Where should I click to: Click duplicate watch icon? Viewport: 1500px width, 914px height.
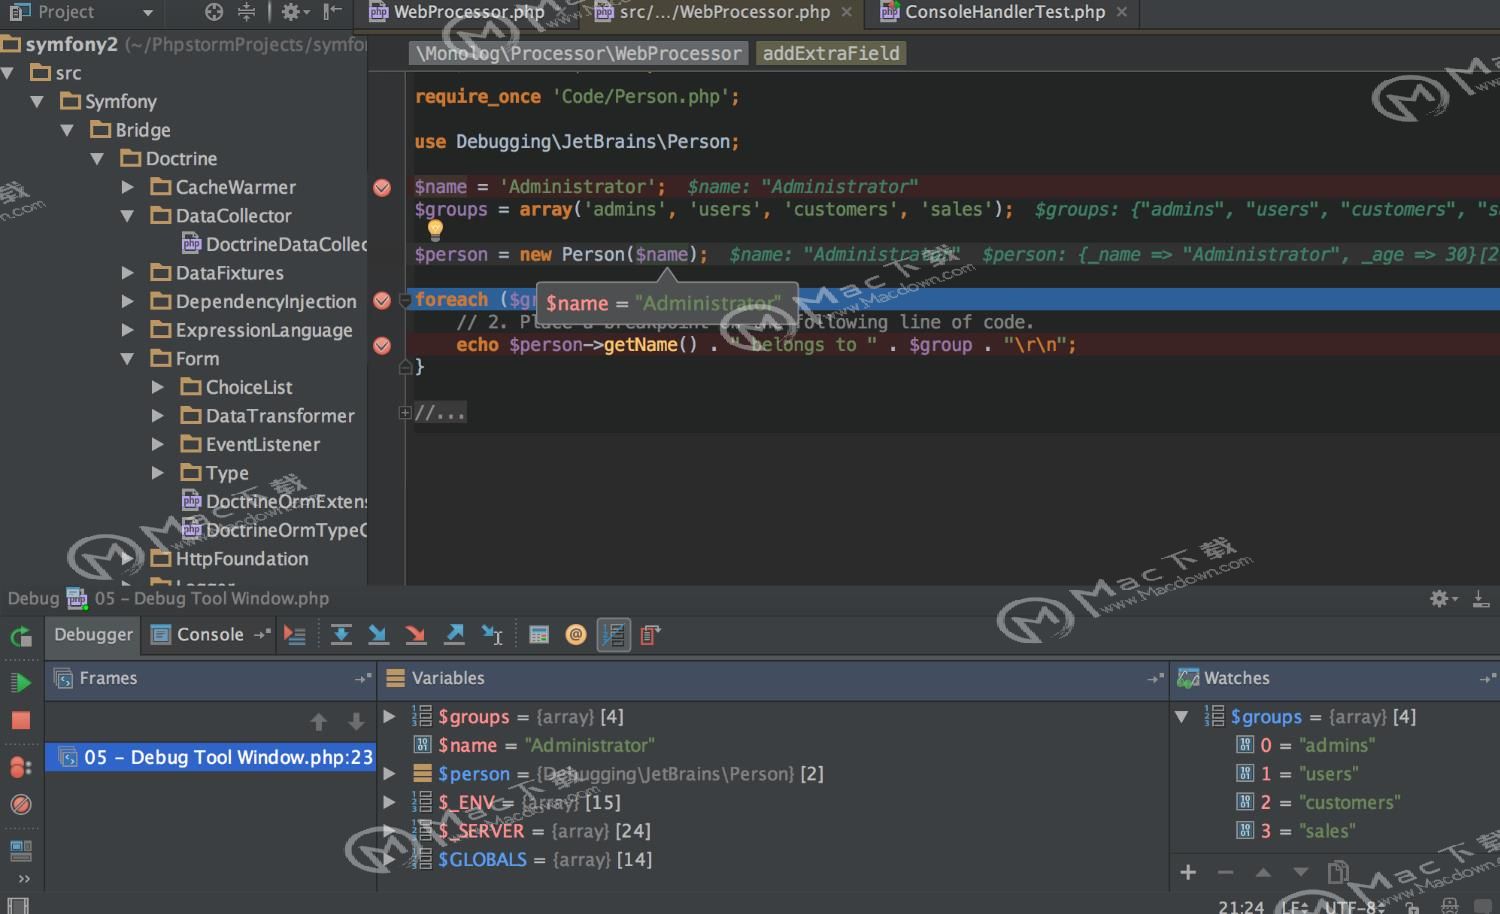point(1338,872)
